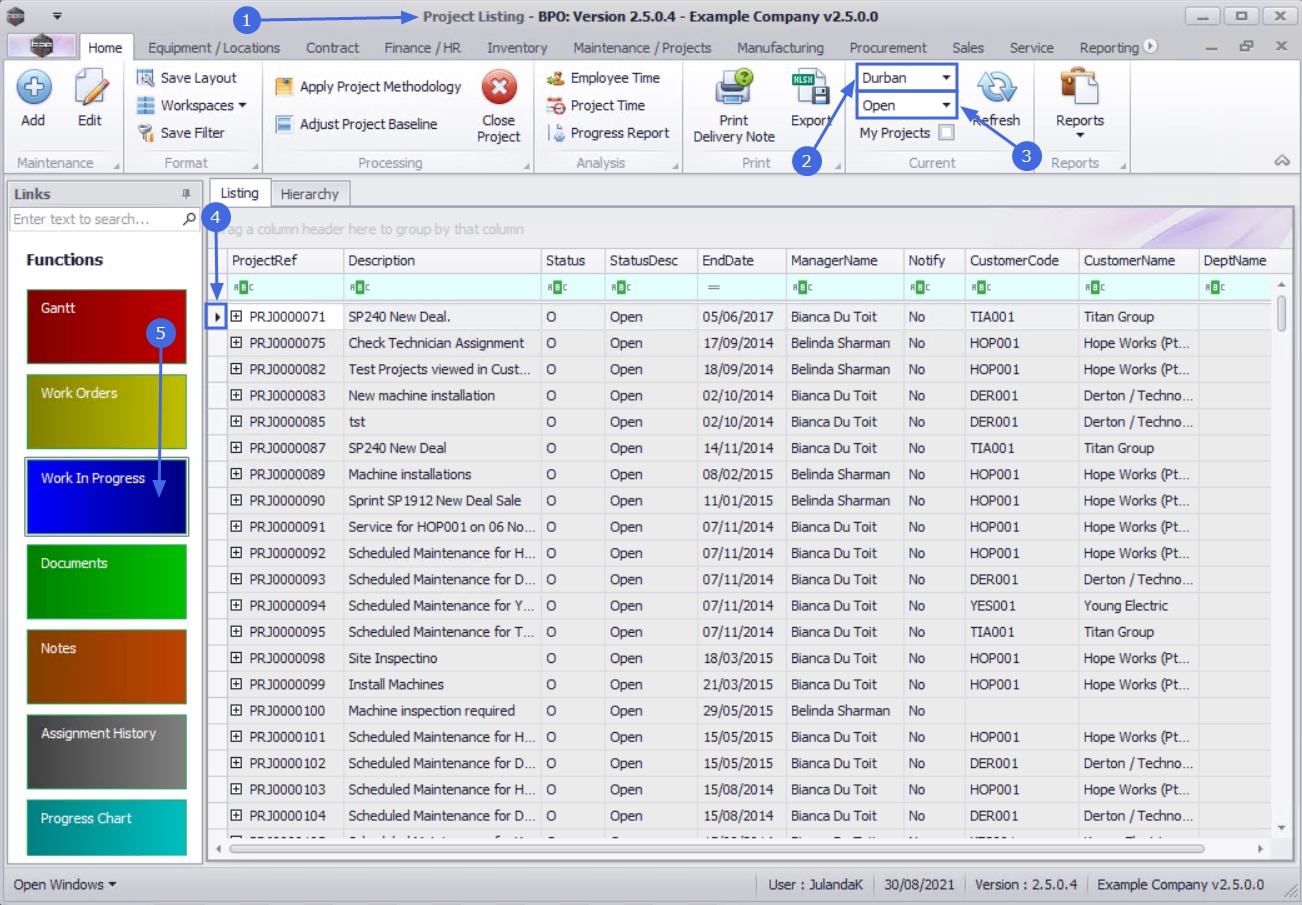
Task: Open the Documents function tile
Action: (106, 582)
